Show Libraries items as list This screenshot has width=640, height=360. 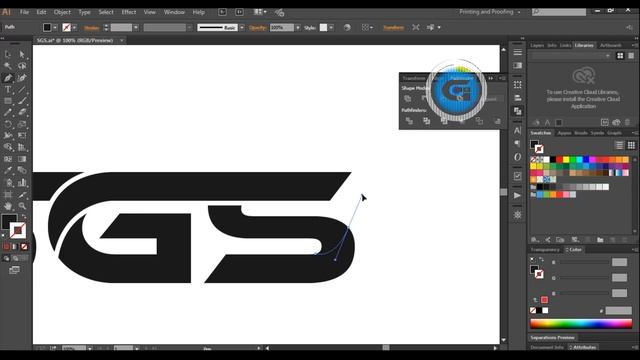click(x=631, y=56)
